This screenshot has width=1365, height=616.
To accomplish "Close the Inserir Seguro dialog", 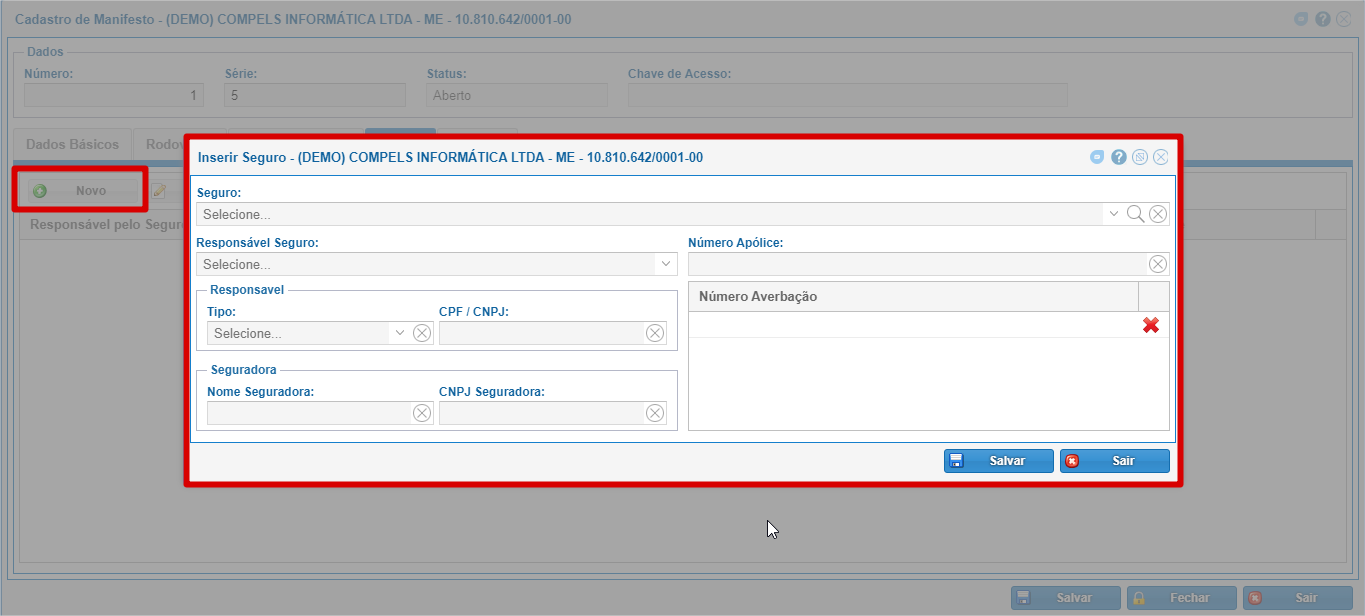I will coord(1161,157).
